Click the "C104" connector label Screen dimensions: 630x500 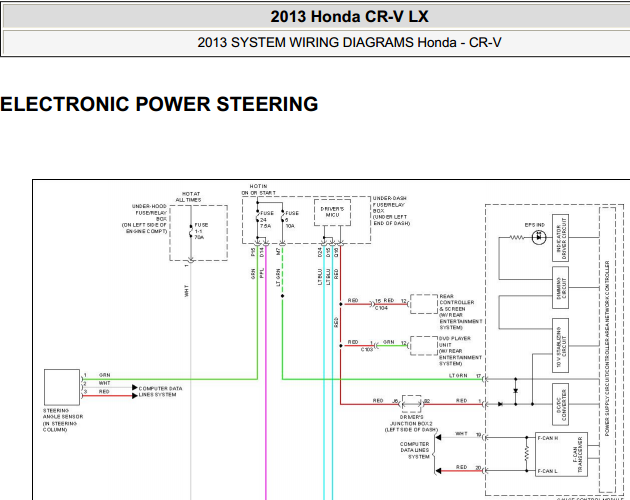381,308
